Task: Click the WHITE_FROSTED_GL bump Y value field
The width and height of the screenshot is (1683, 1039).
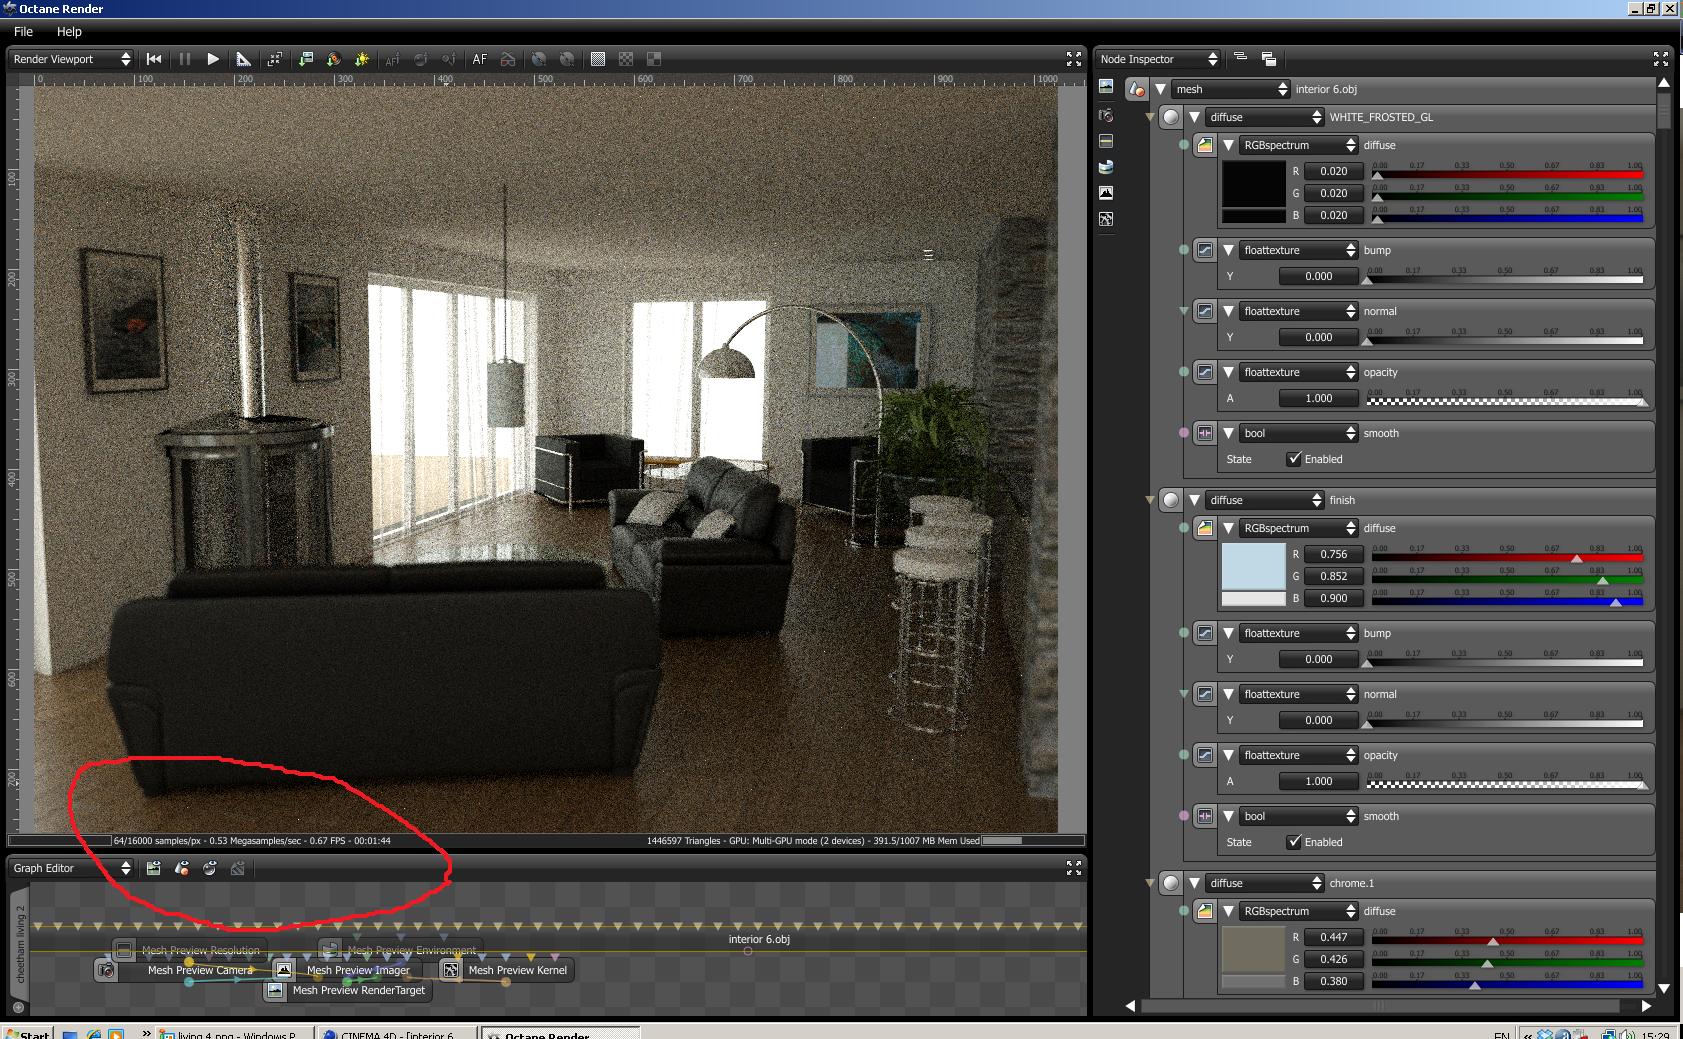Action: point(1318,276)
